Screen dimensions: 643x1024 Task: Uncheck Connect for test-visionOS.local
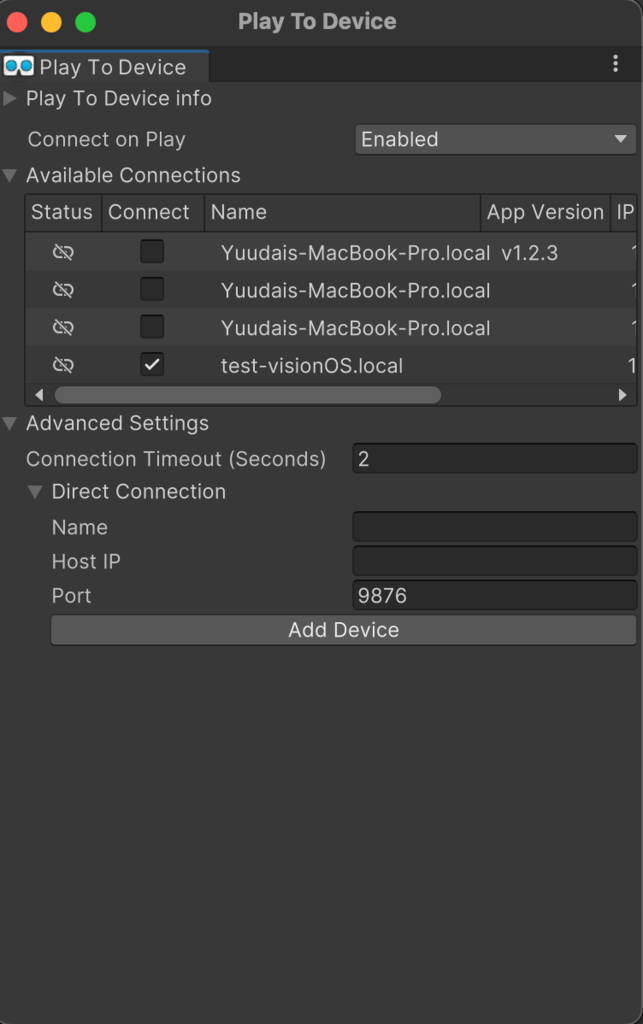[x=152, y=364]
